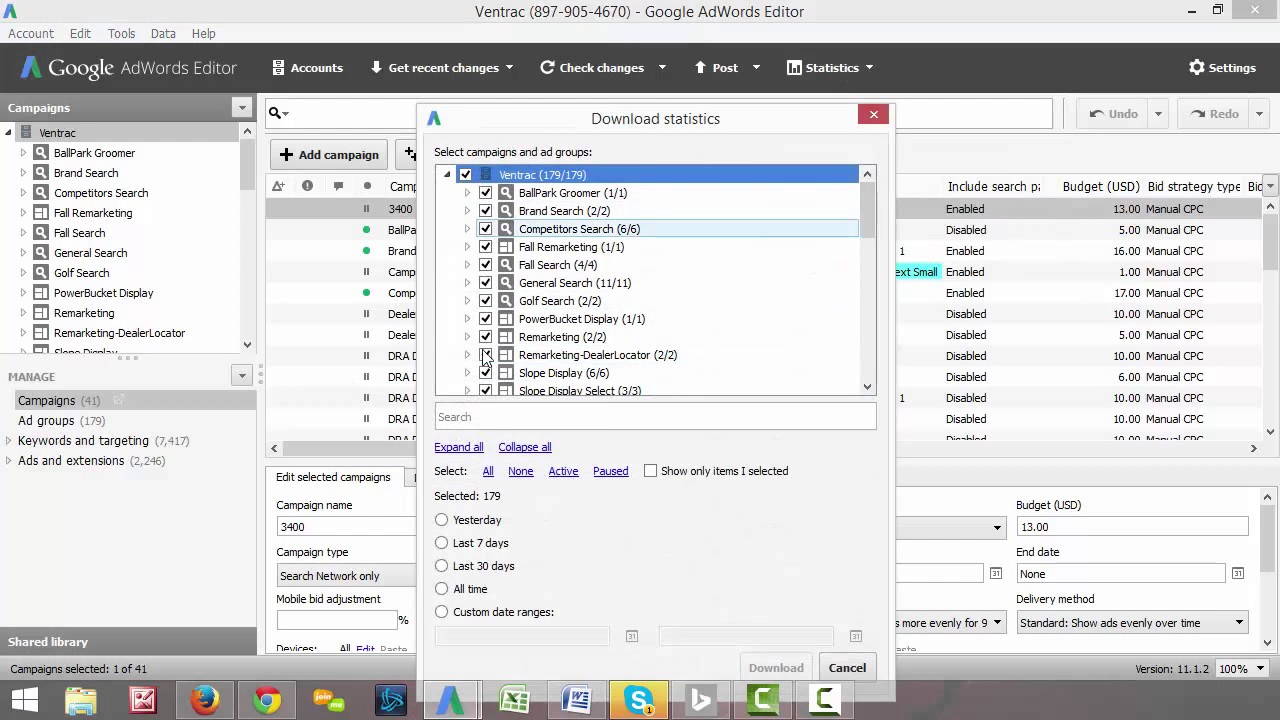The width and height of the screenshot is (1280, 720).
Task: Open Settings gear in toolbar
Action: [1222, 68]
